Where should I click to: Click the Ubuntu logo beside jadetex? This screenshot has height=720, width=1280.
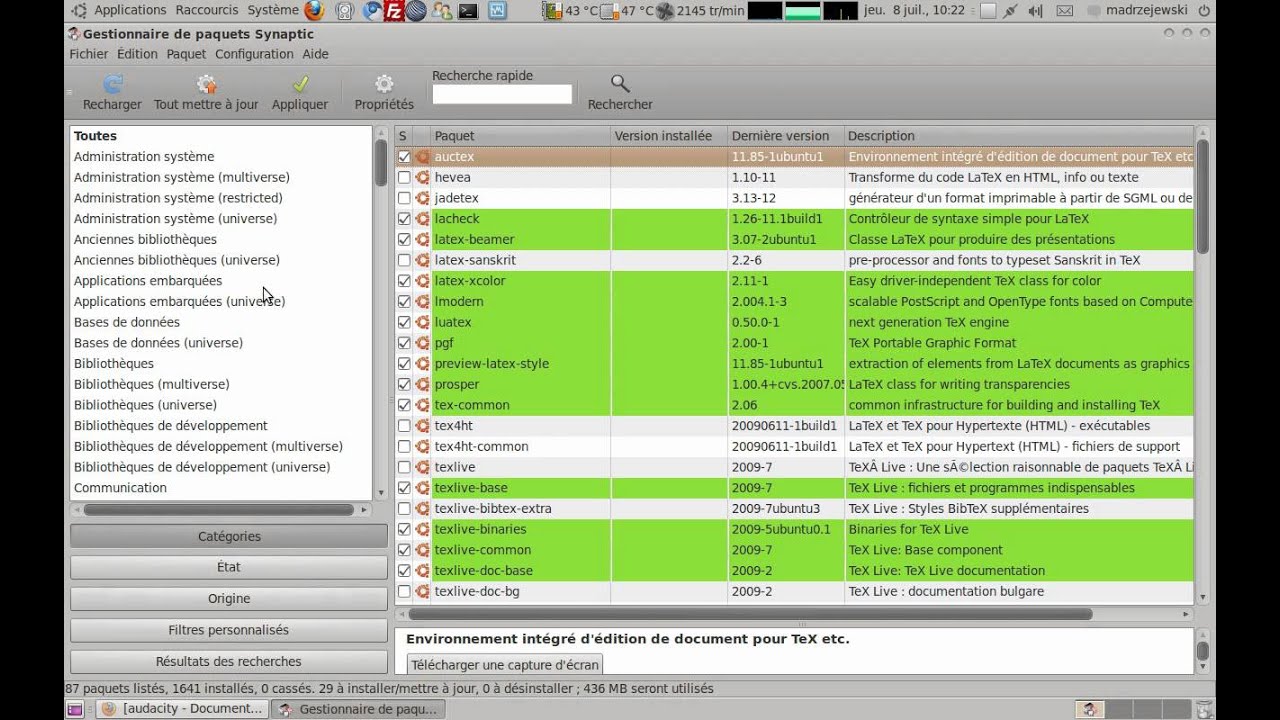coord(422,198)
